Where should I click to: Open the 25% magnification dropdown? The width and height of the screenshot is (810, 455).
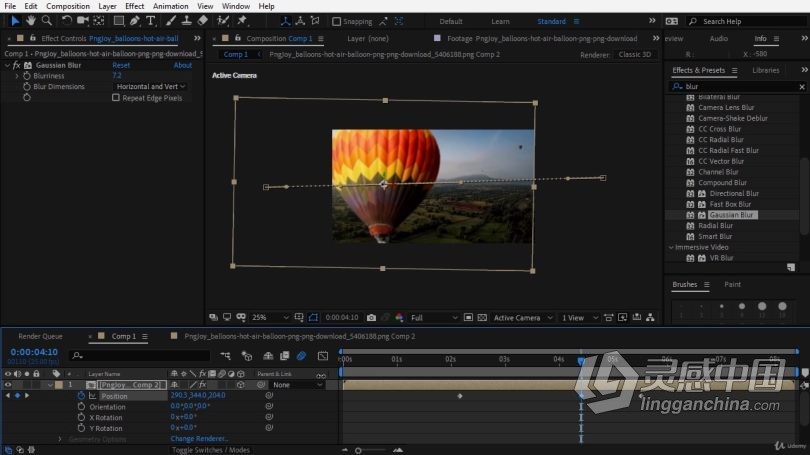pos(270,318)
